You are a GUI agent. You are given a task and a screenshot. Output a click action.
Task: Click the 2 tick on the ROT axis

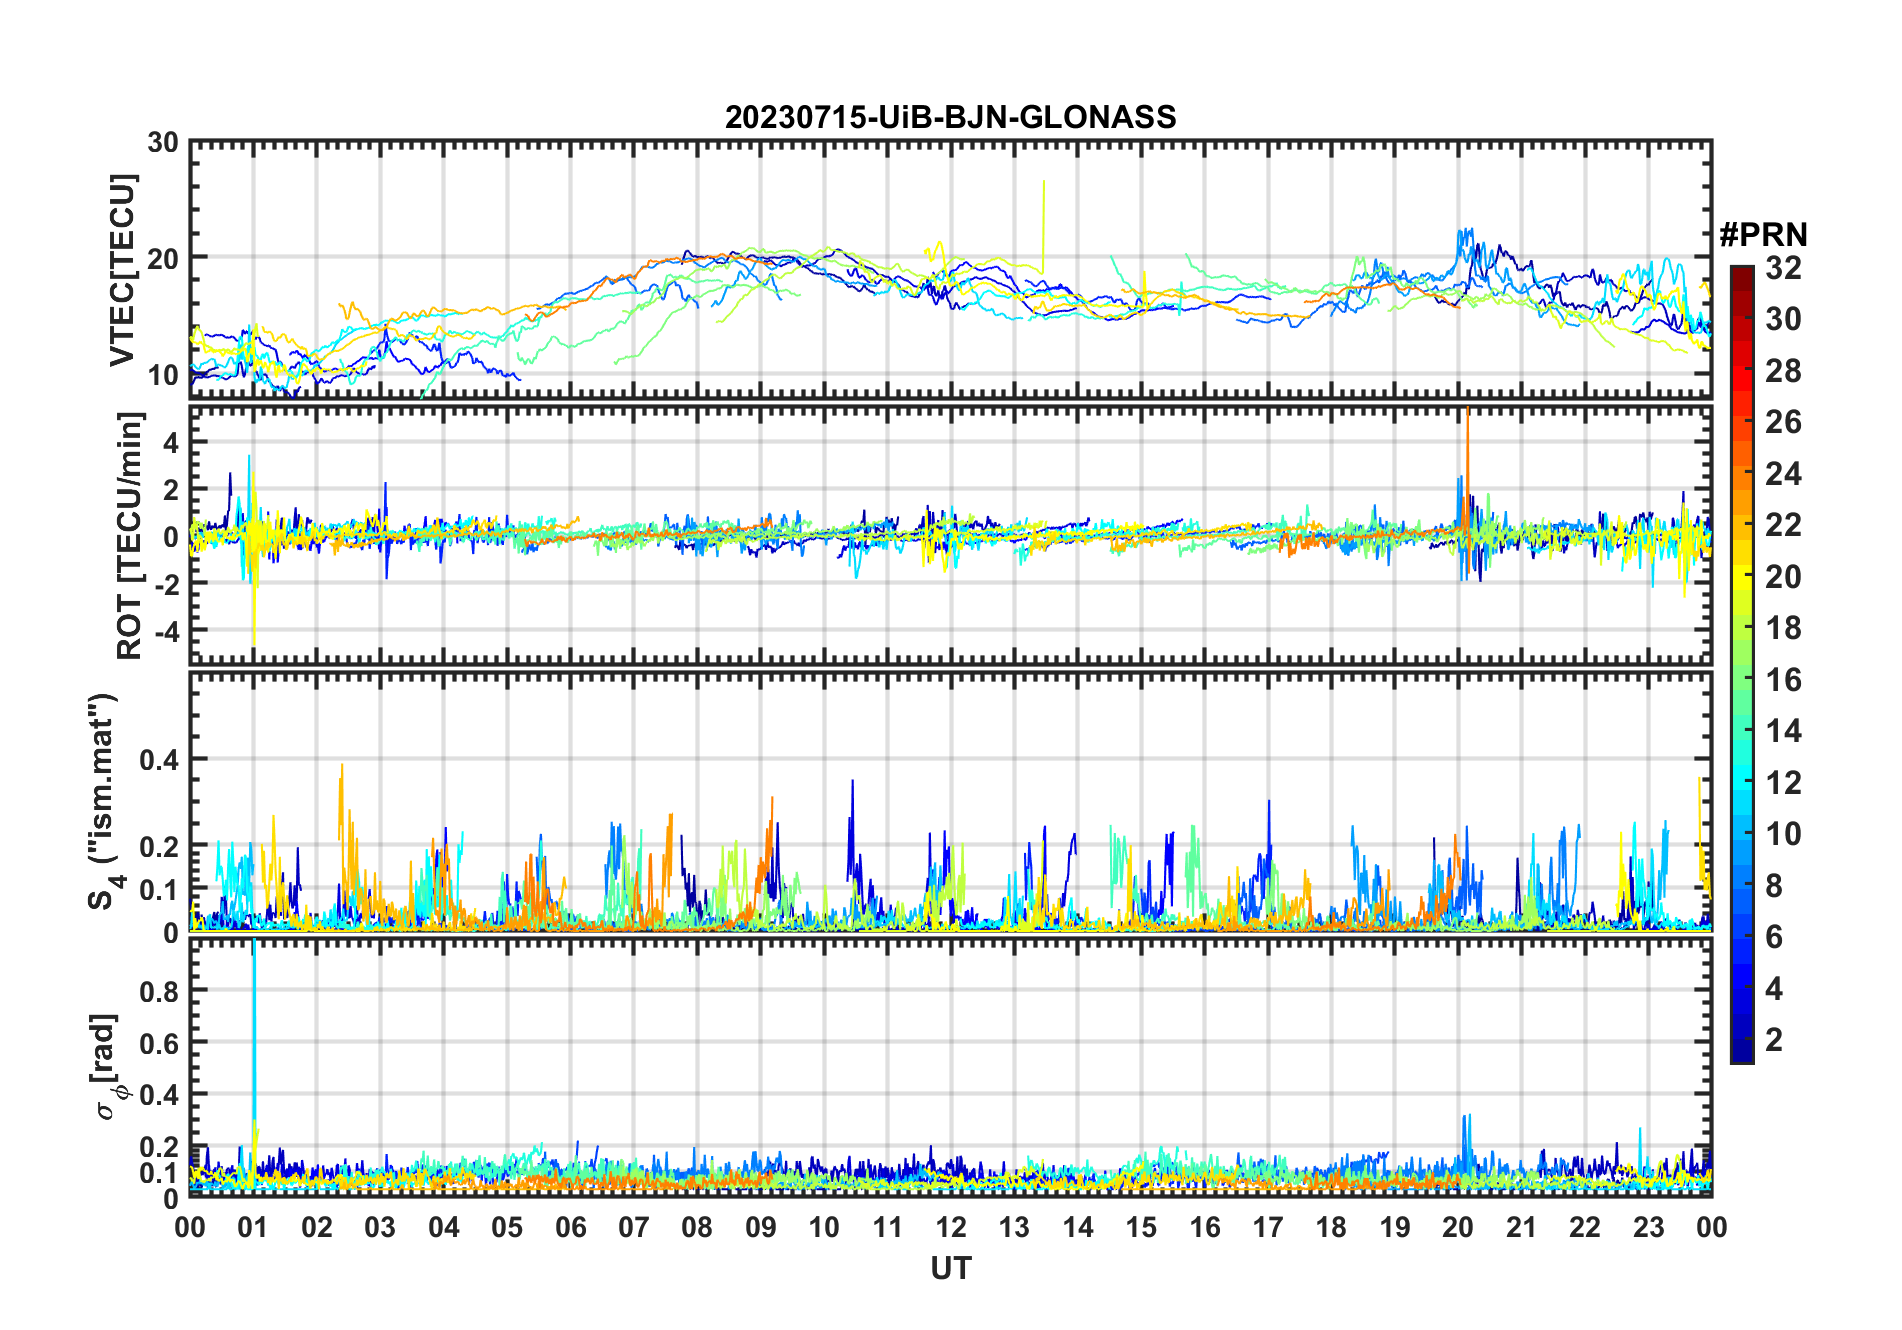tap(171, 489)
